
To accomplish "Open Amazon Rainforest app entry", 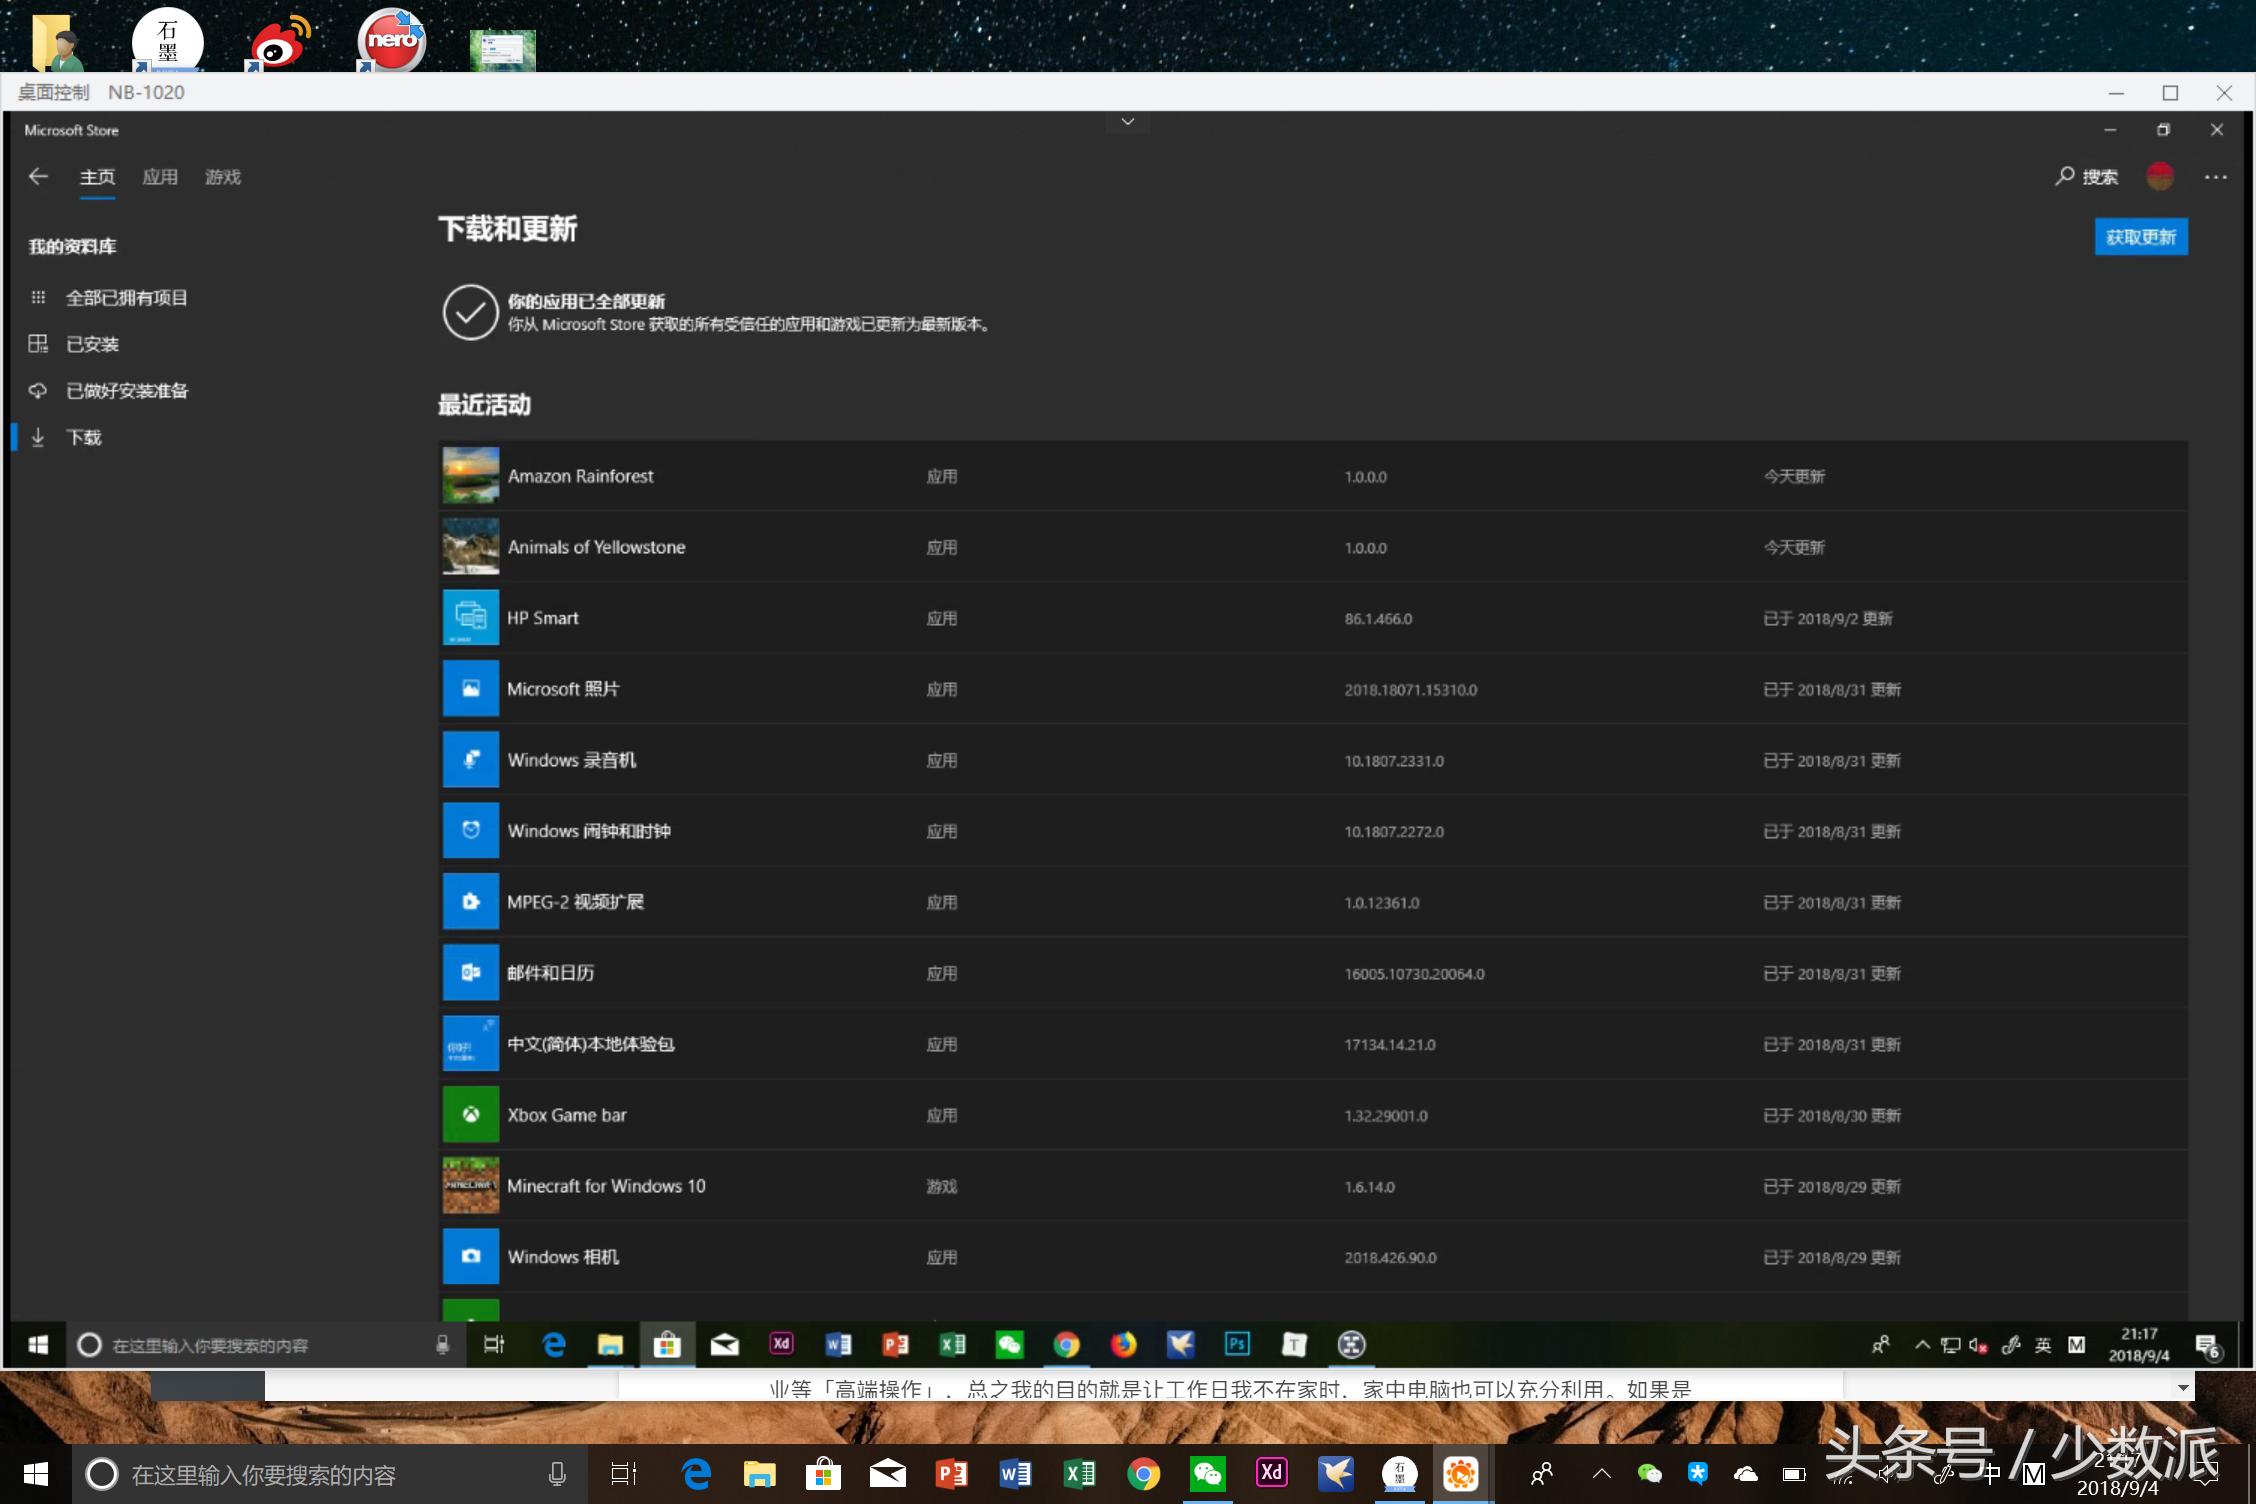I will tap(580, 476).
